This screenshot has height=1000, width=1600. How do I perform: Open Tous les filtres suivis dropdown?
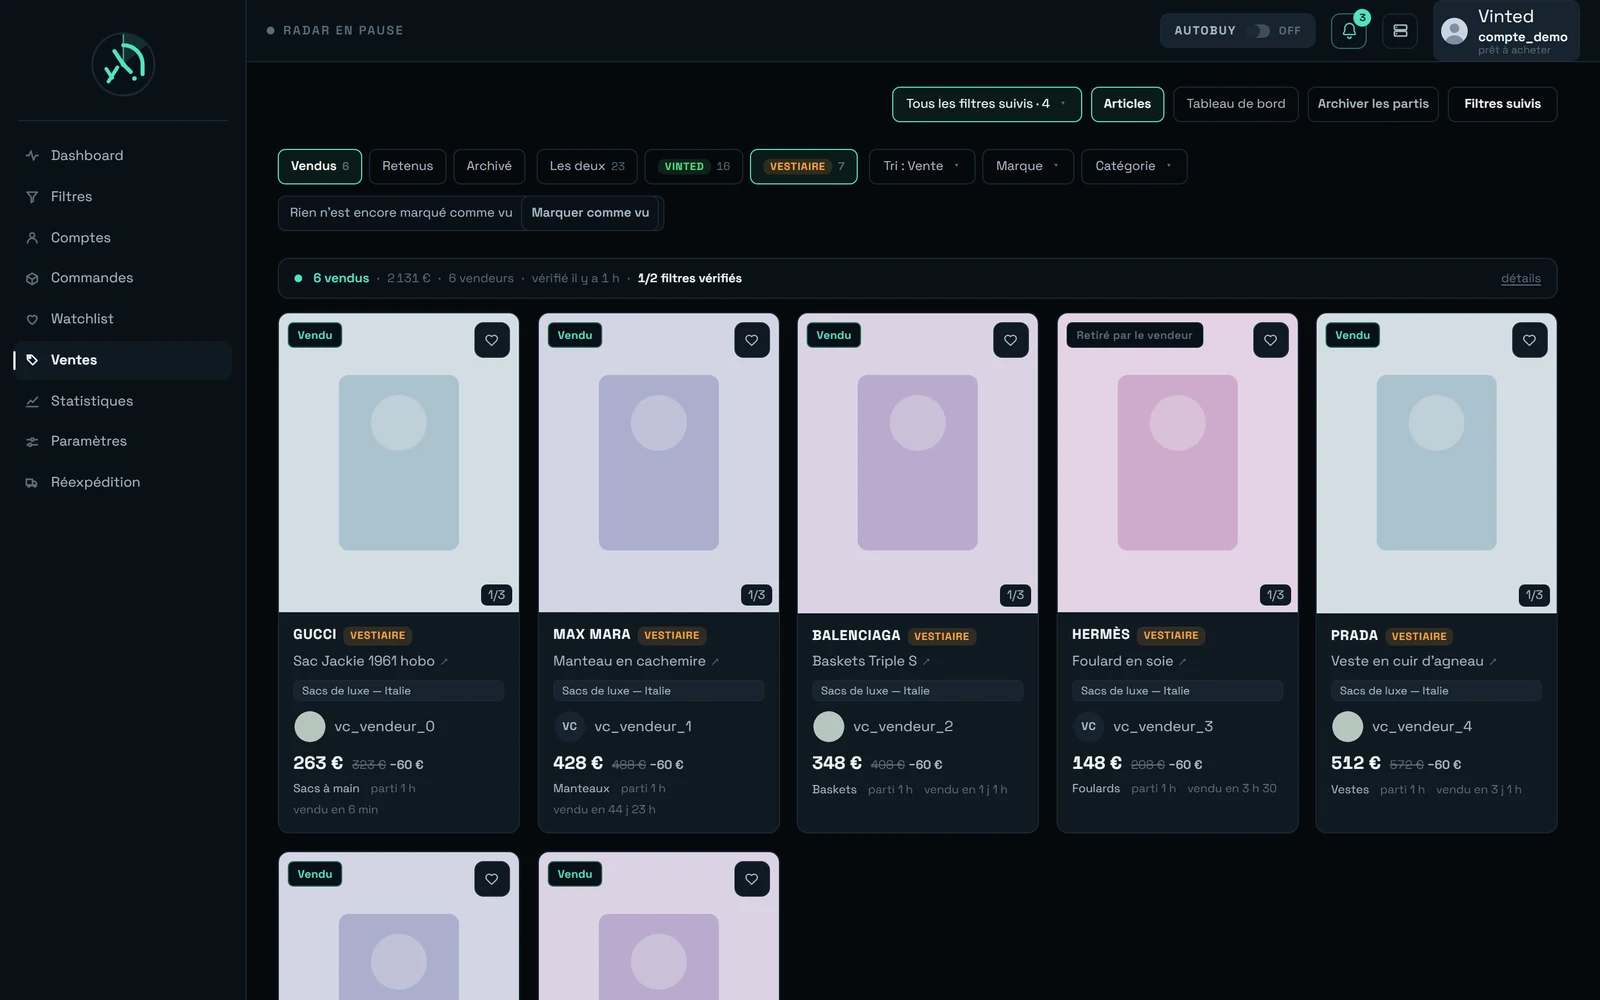click(x=987, y=104)
